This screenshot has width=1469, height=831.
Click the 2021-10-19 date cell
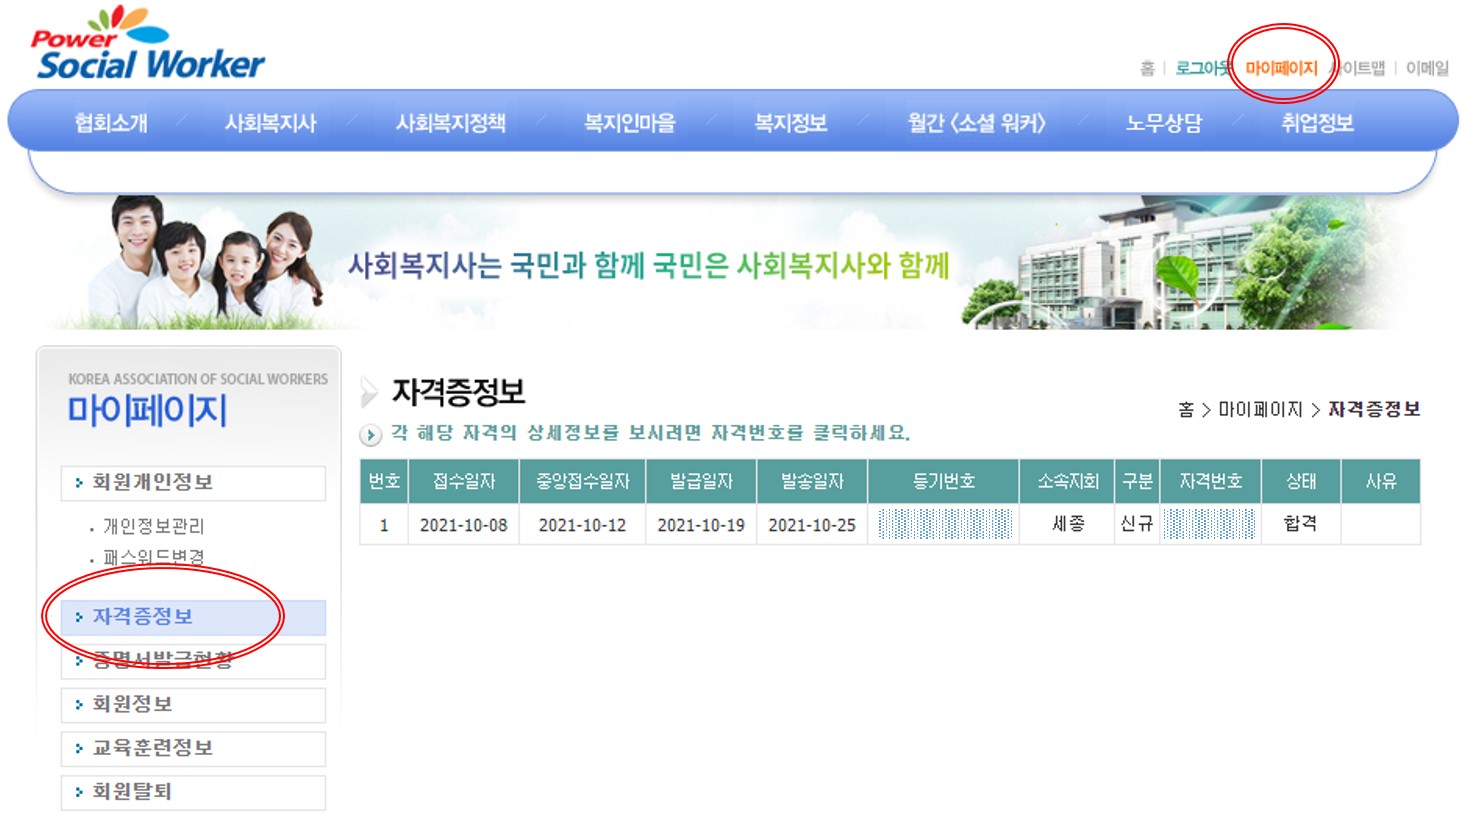701,525
